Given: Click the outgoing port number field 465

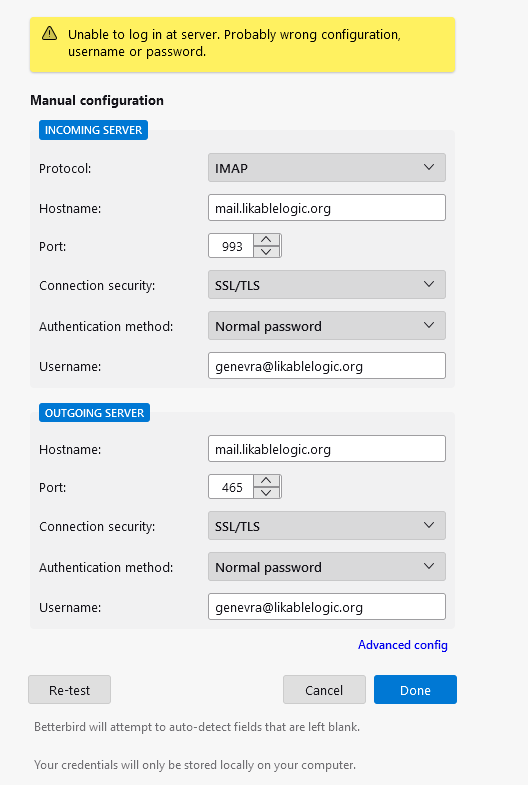Looking at the screenshot, I should tap(231, 487).
